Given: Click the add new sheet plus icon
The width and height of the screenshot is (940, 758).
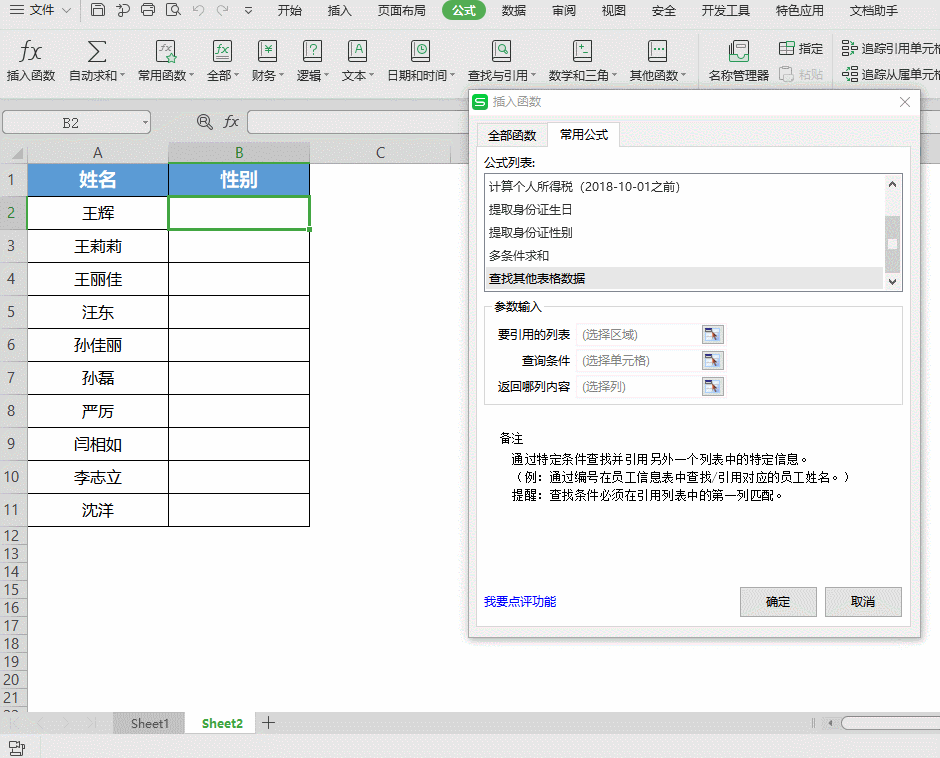Looking at the screenshot, I should point(268,723).
